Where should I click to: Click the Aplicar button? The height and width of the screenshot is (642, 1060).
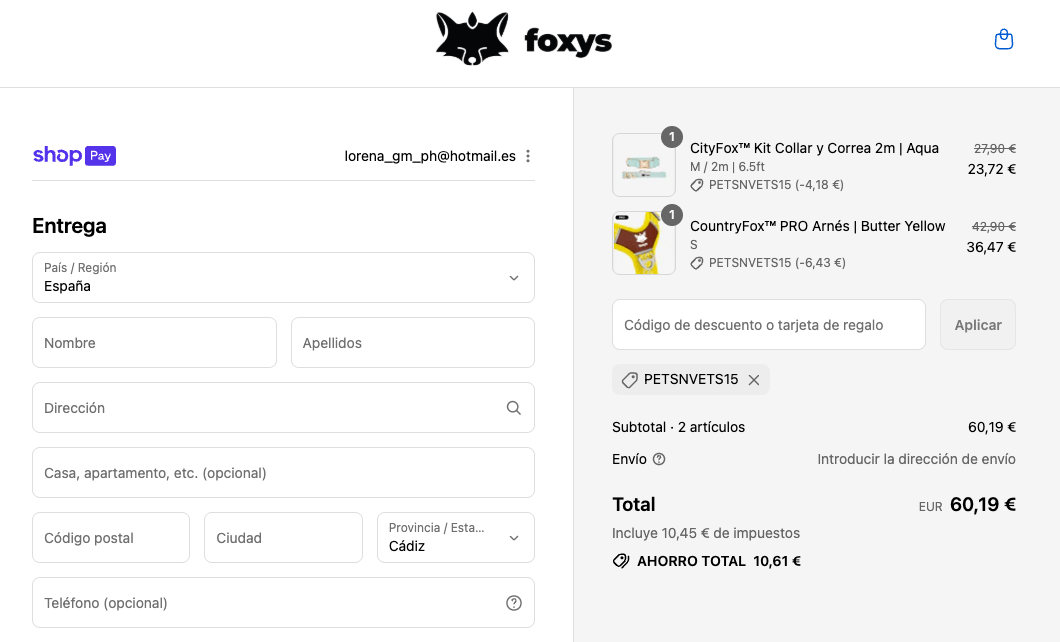(x=978, y=324)
